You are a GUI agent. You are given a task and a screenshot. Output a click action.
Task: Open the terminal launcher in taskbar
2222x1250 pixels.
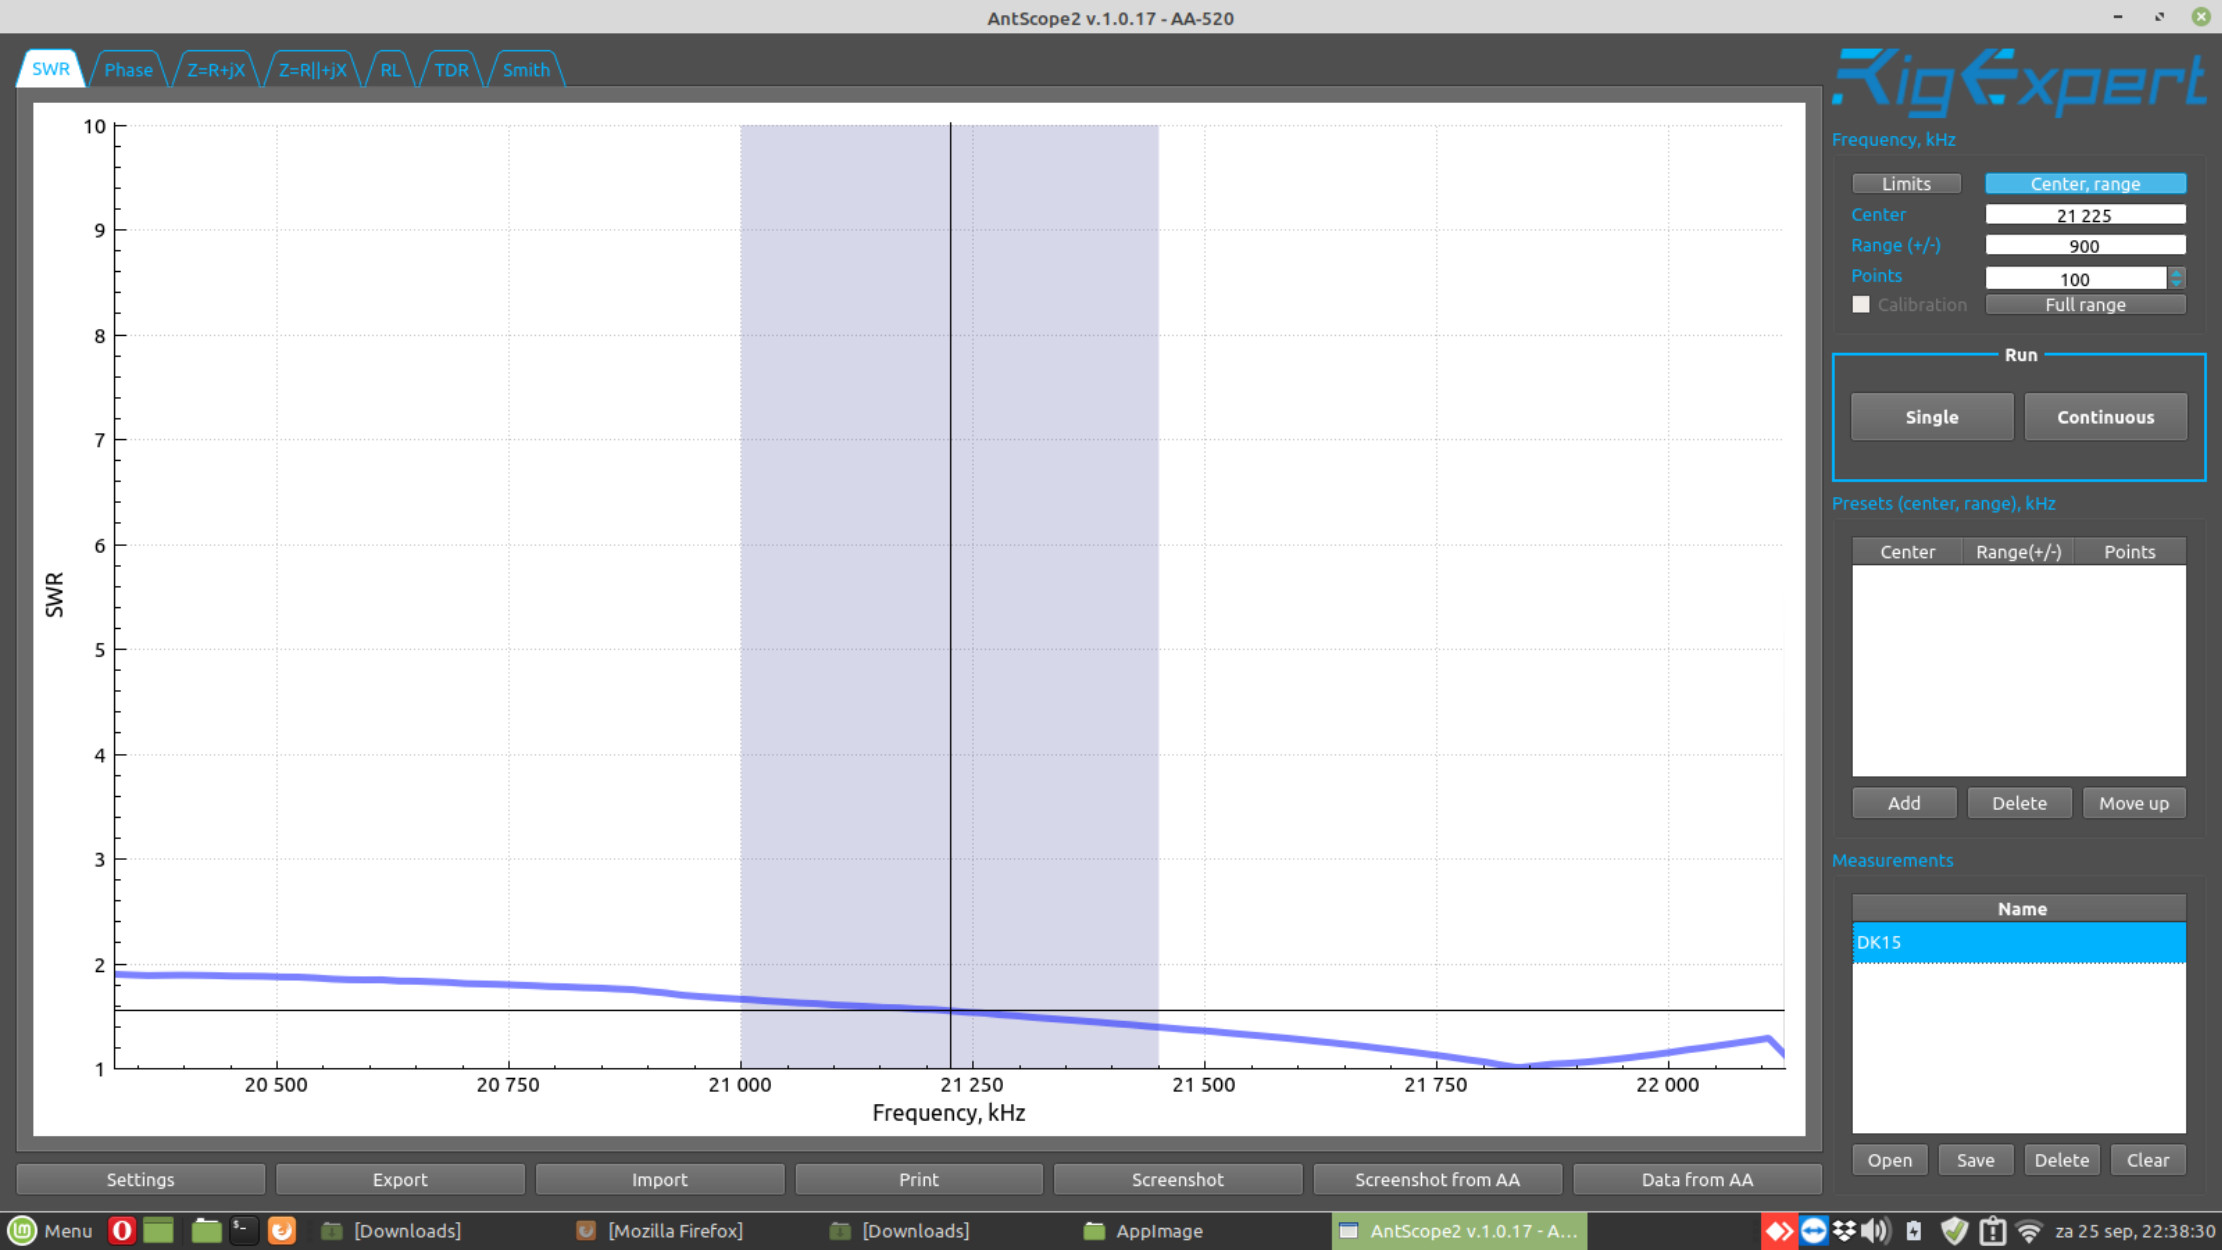242,1230
